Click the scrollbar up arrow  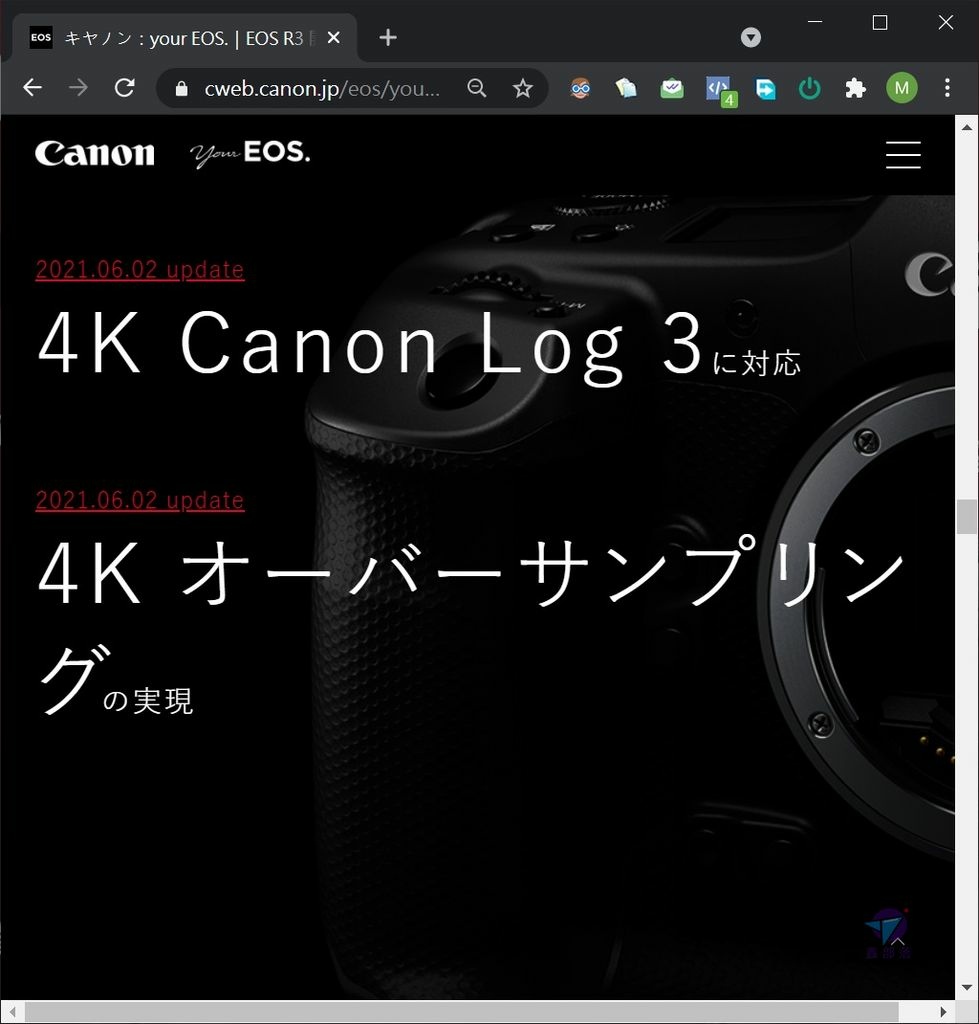(967, 127)
